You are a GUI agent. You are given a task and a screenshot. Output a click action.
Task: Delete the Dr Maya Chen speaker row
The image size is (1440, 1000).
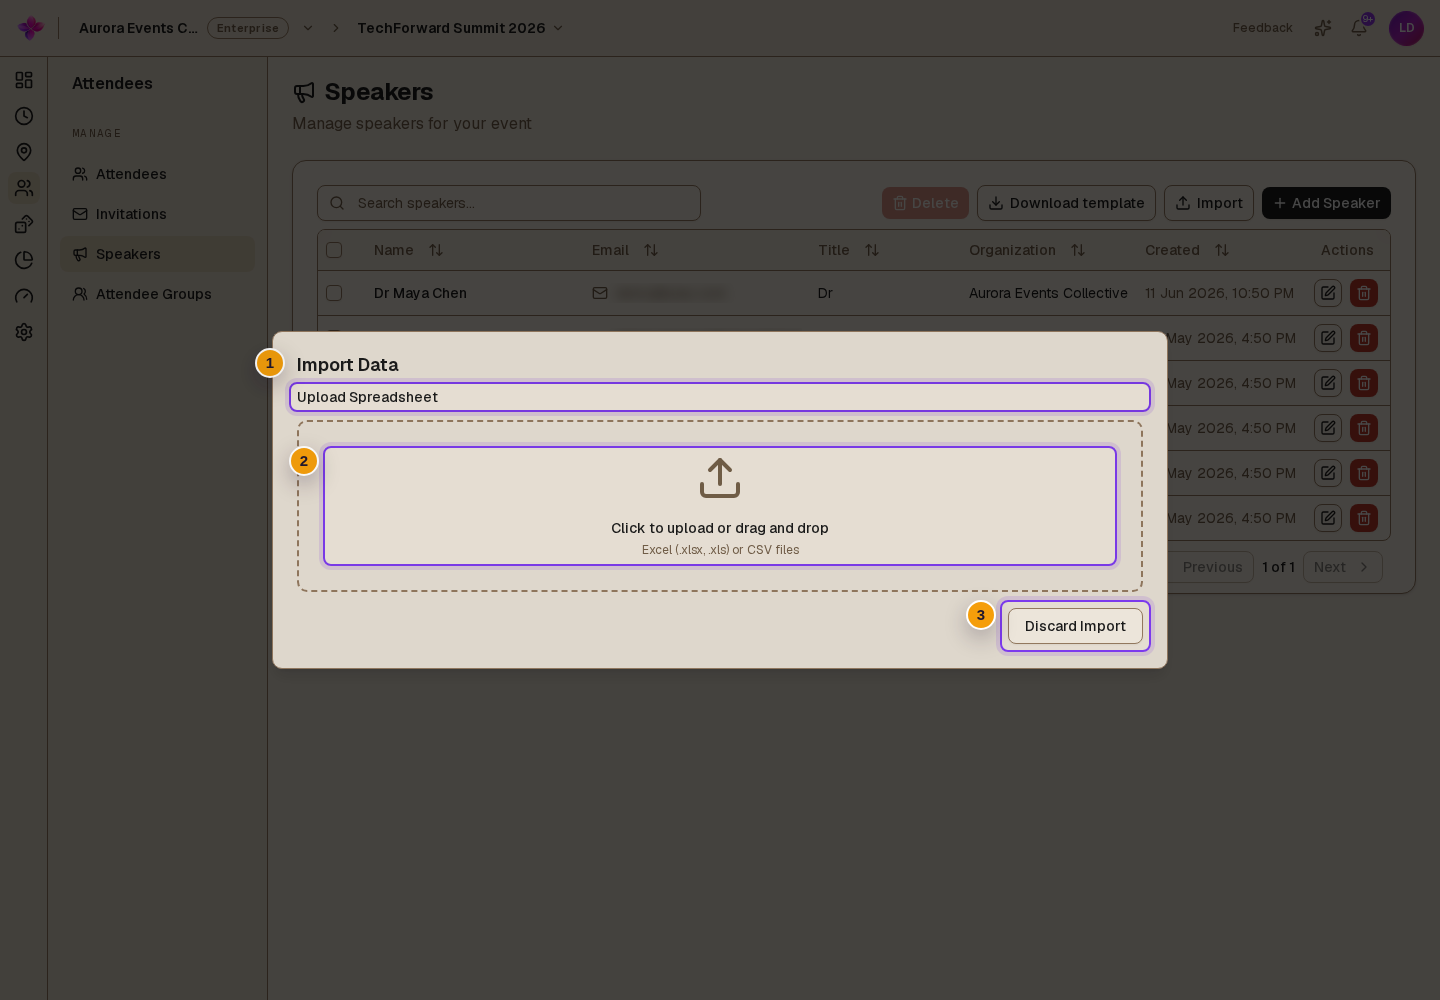coord(1364,293)
